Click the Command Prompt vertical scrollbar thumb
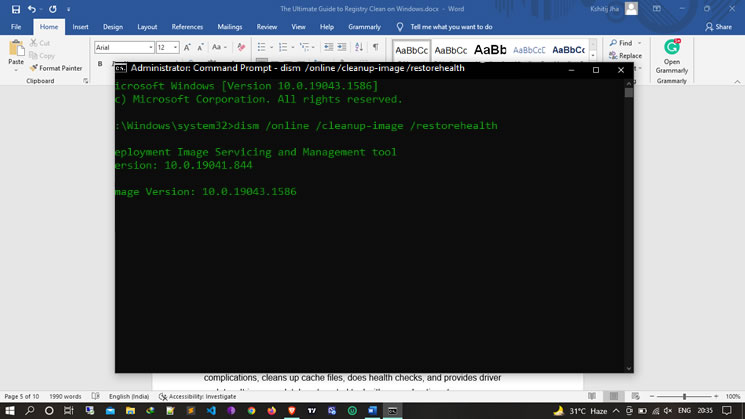 click(629, 93)
